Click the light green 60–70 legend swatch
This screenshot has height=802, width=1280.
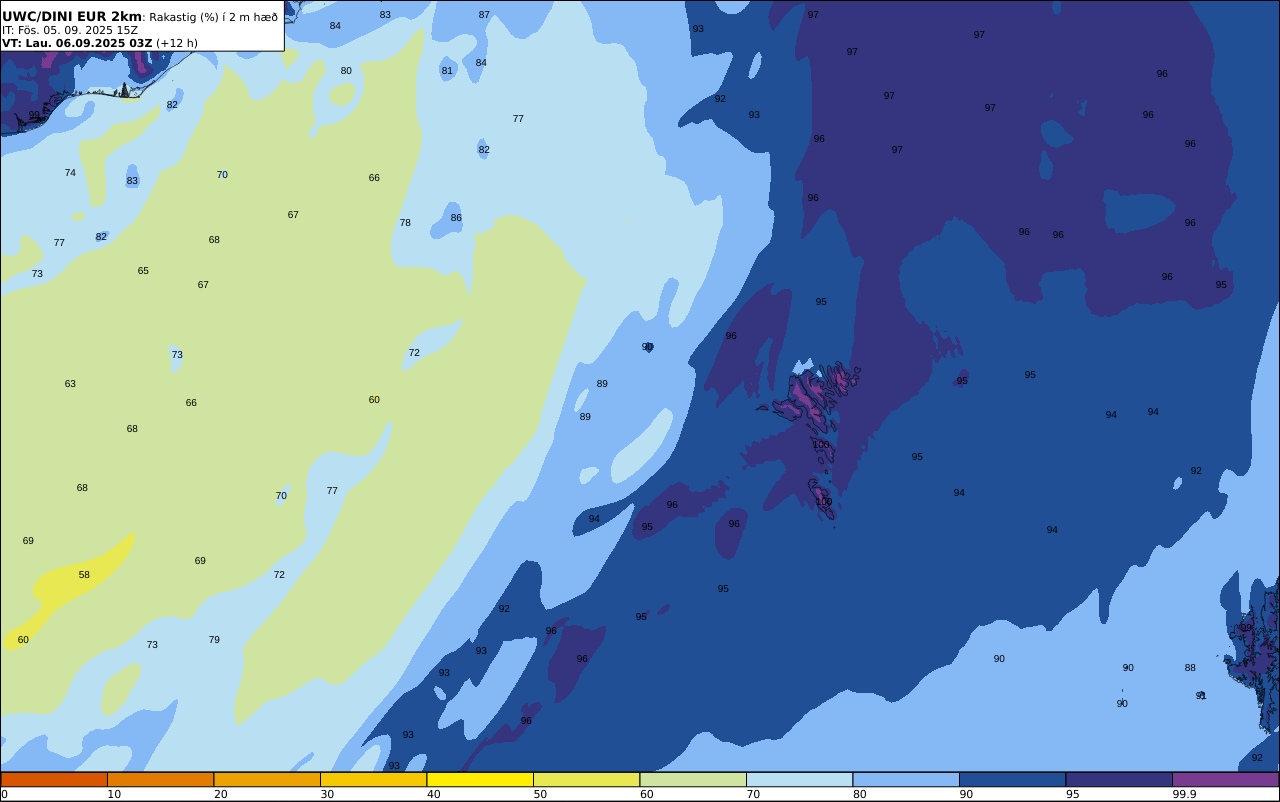693,779
